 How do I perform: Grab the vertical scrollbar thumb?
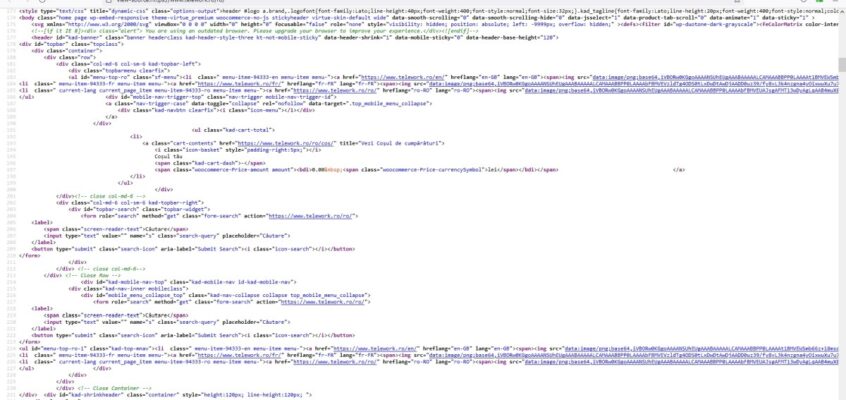842,65
